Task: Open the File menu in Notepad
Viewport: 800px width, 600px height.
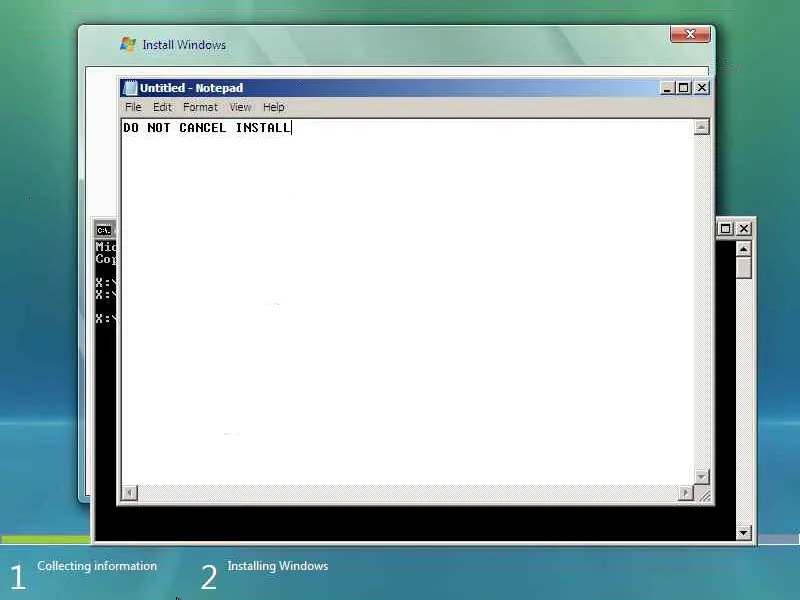Action: (133, 107)
